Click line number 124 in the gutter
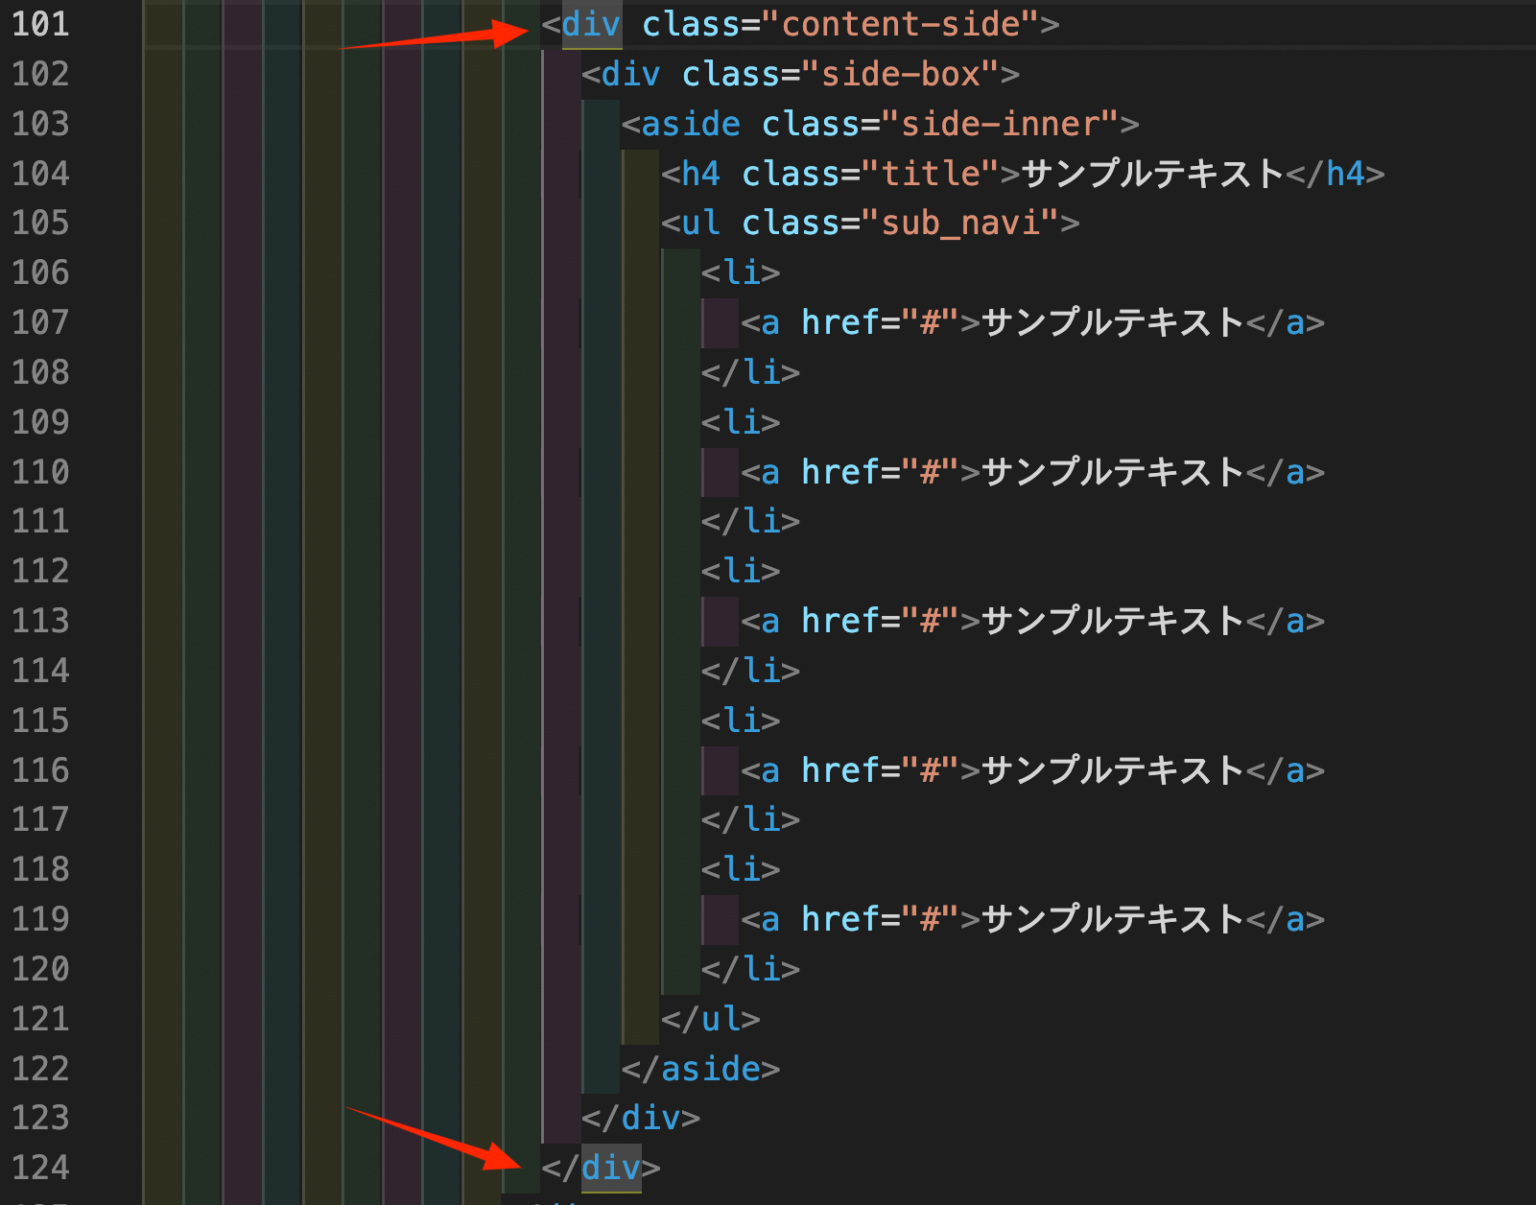Screen dimensions: 1536x1205 tap(42, 1167)
